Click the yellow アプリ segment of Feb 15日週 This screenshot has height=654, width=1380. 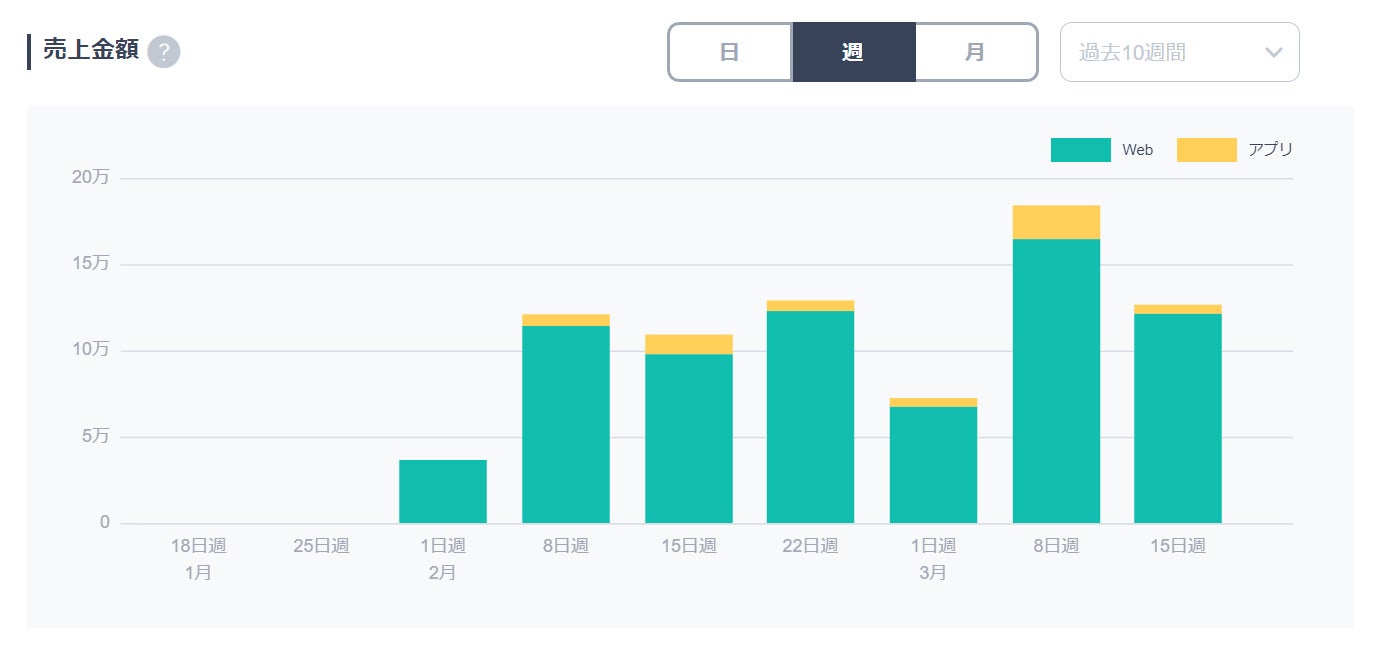pyautogui.click(x=688, y=344)
